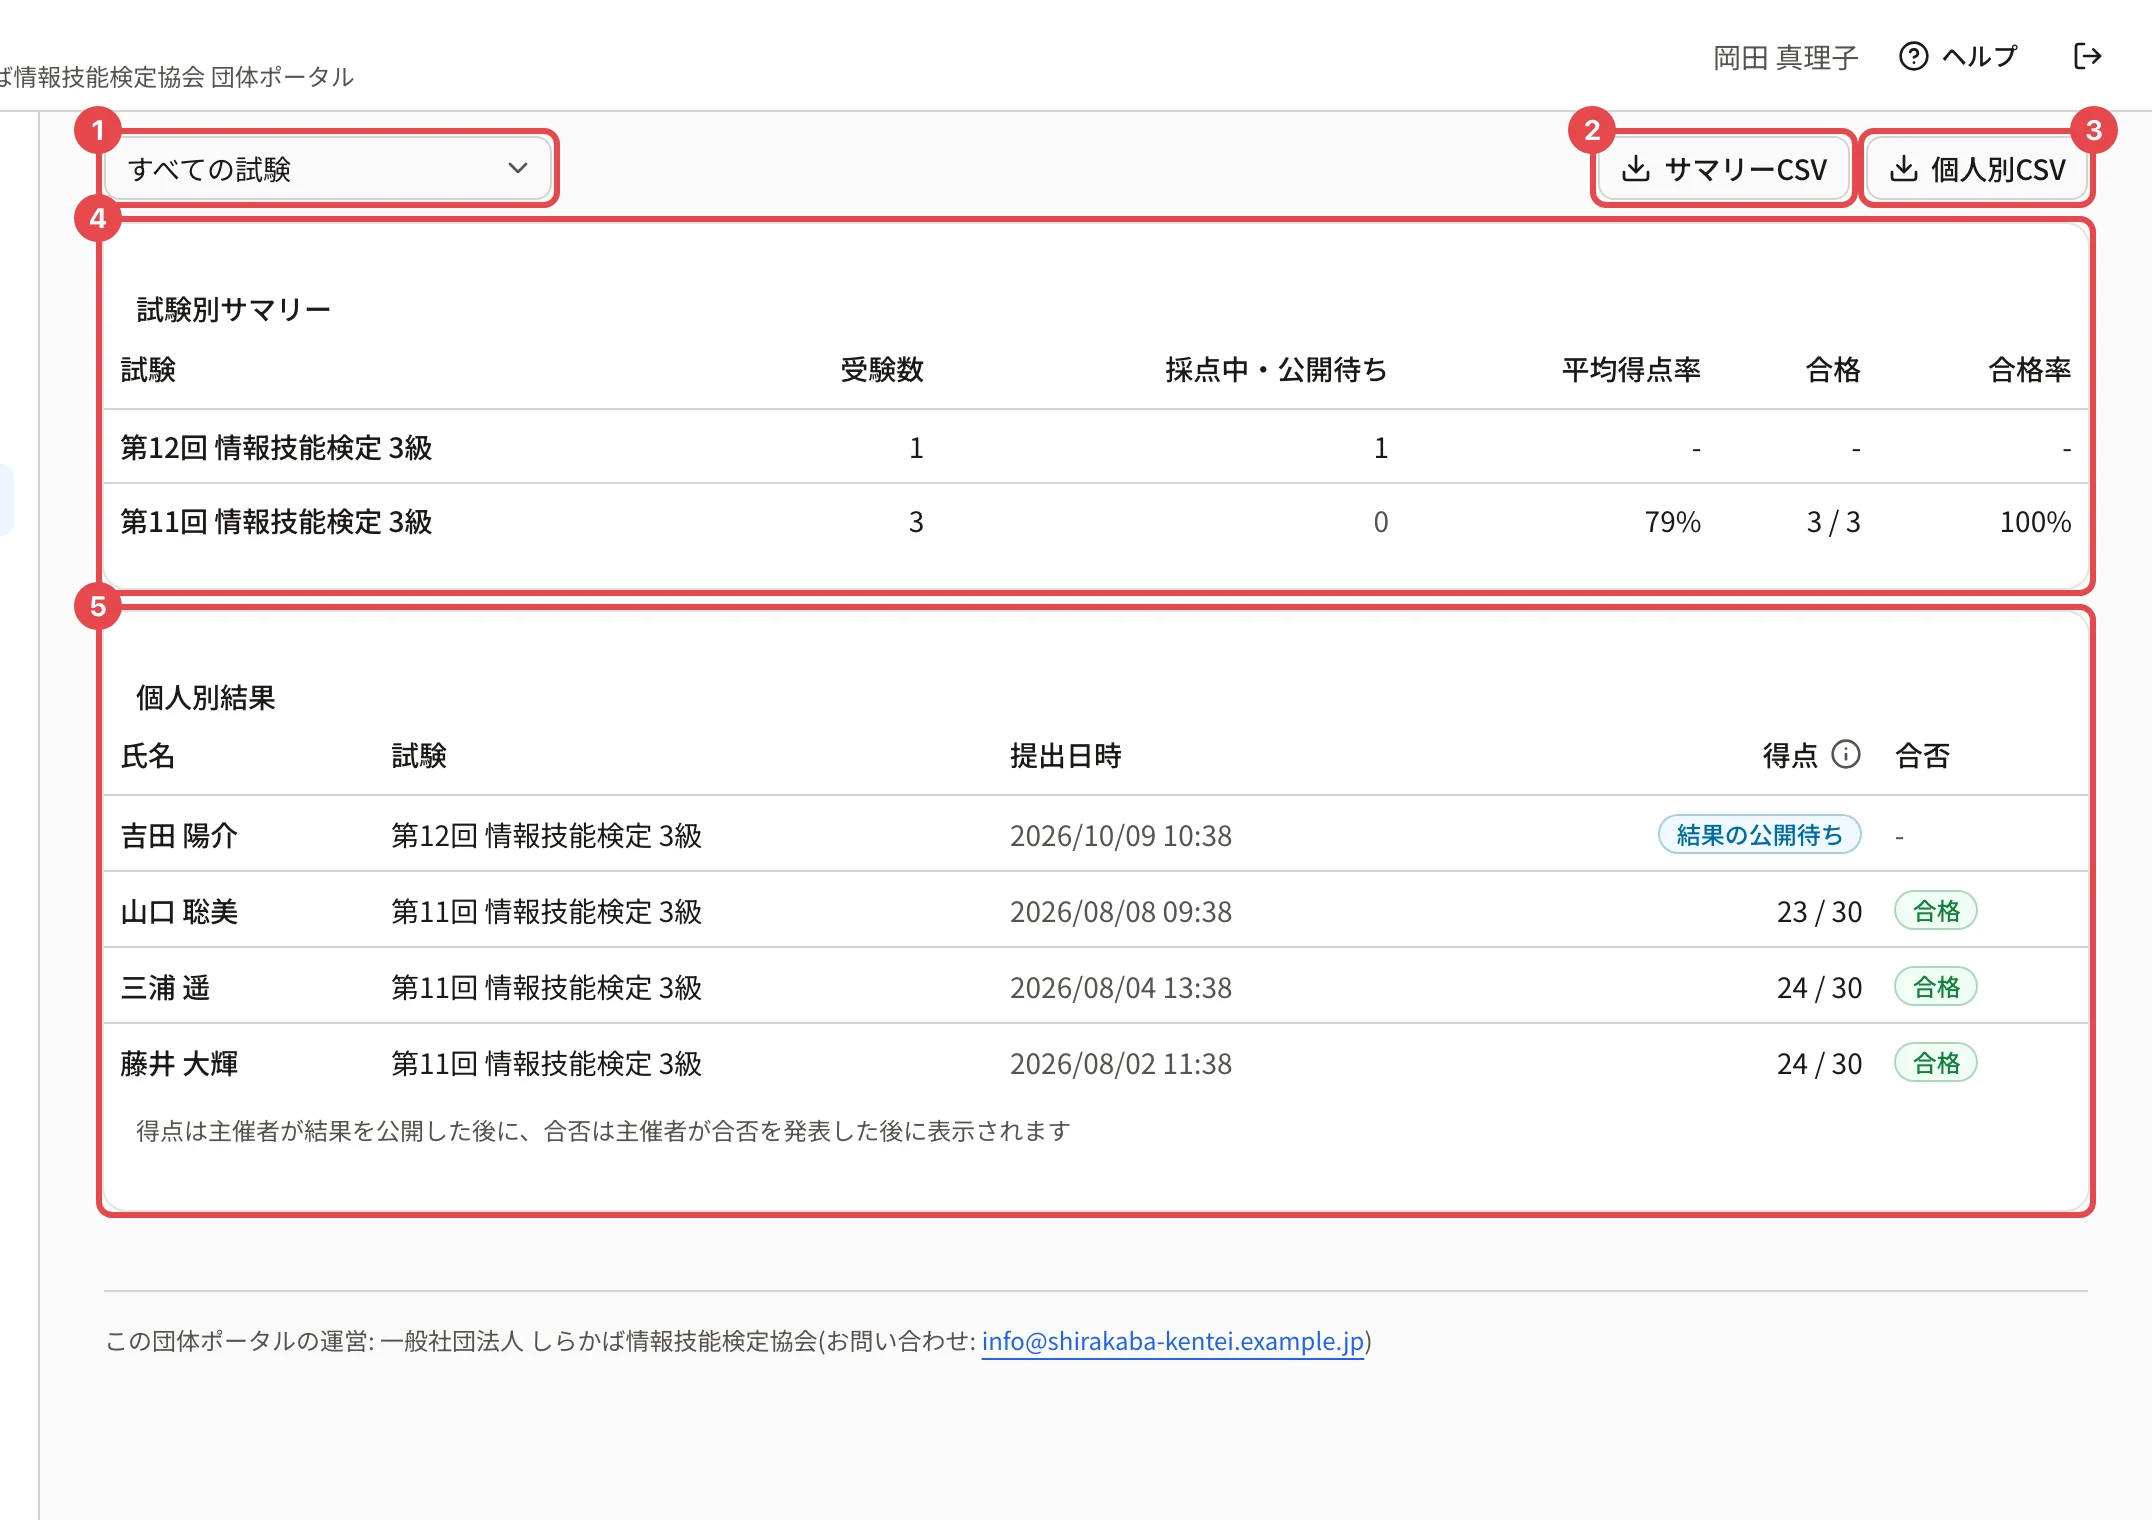Open the すべての試験 exam filter dropdown
This screenshot has width=2152, height=1520.
tap(328, 169)
